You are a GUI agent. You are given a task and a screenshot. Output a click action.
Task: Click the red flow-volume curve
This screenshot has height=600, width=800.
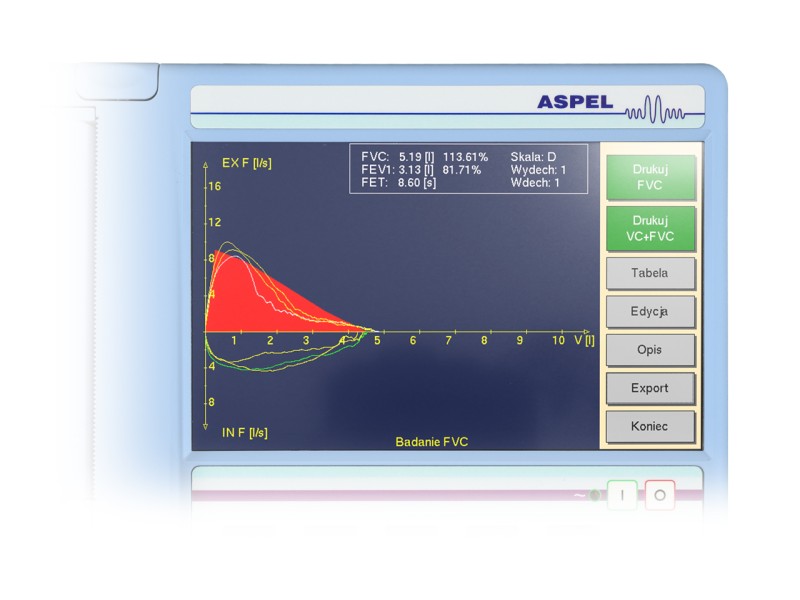tap(265, 290)
